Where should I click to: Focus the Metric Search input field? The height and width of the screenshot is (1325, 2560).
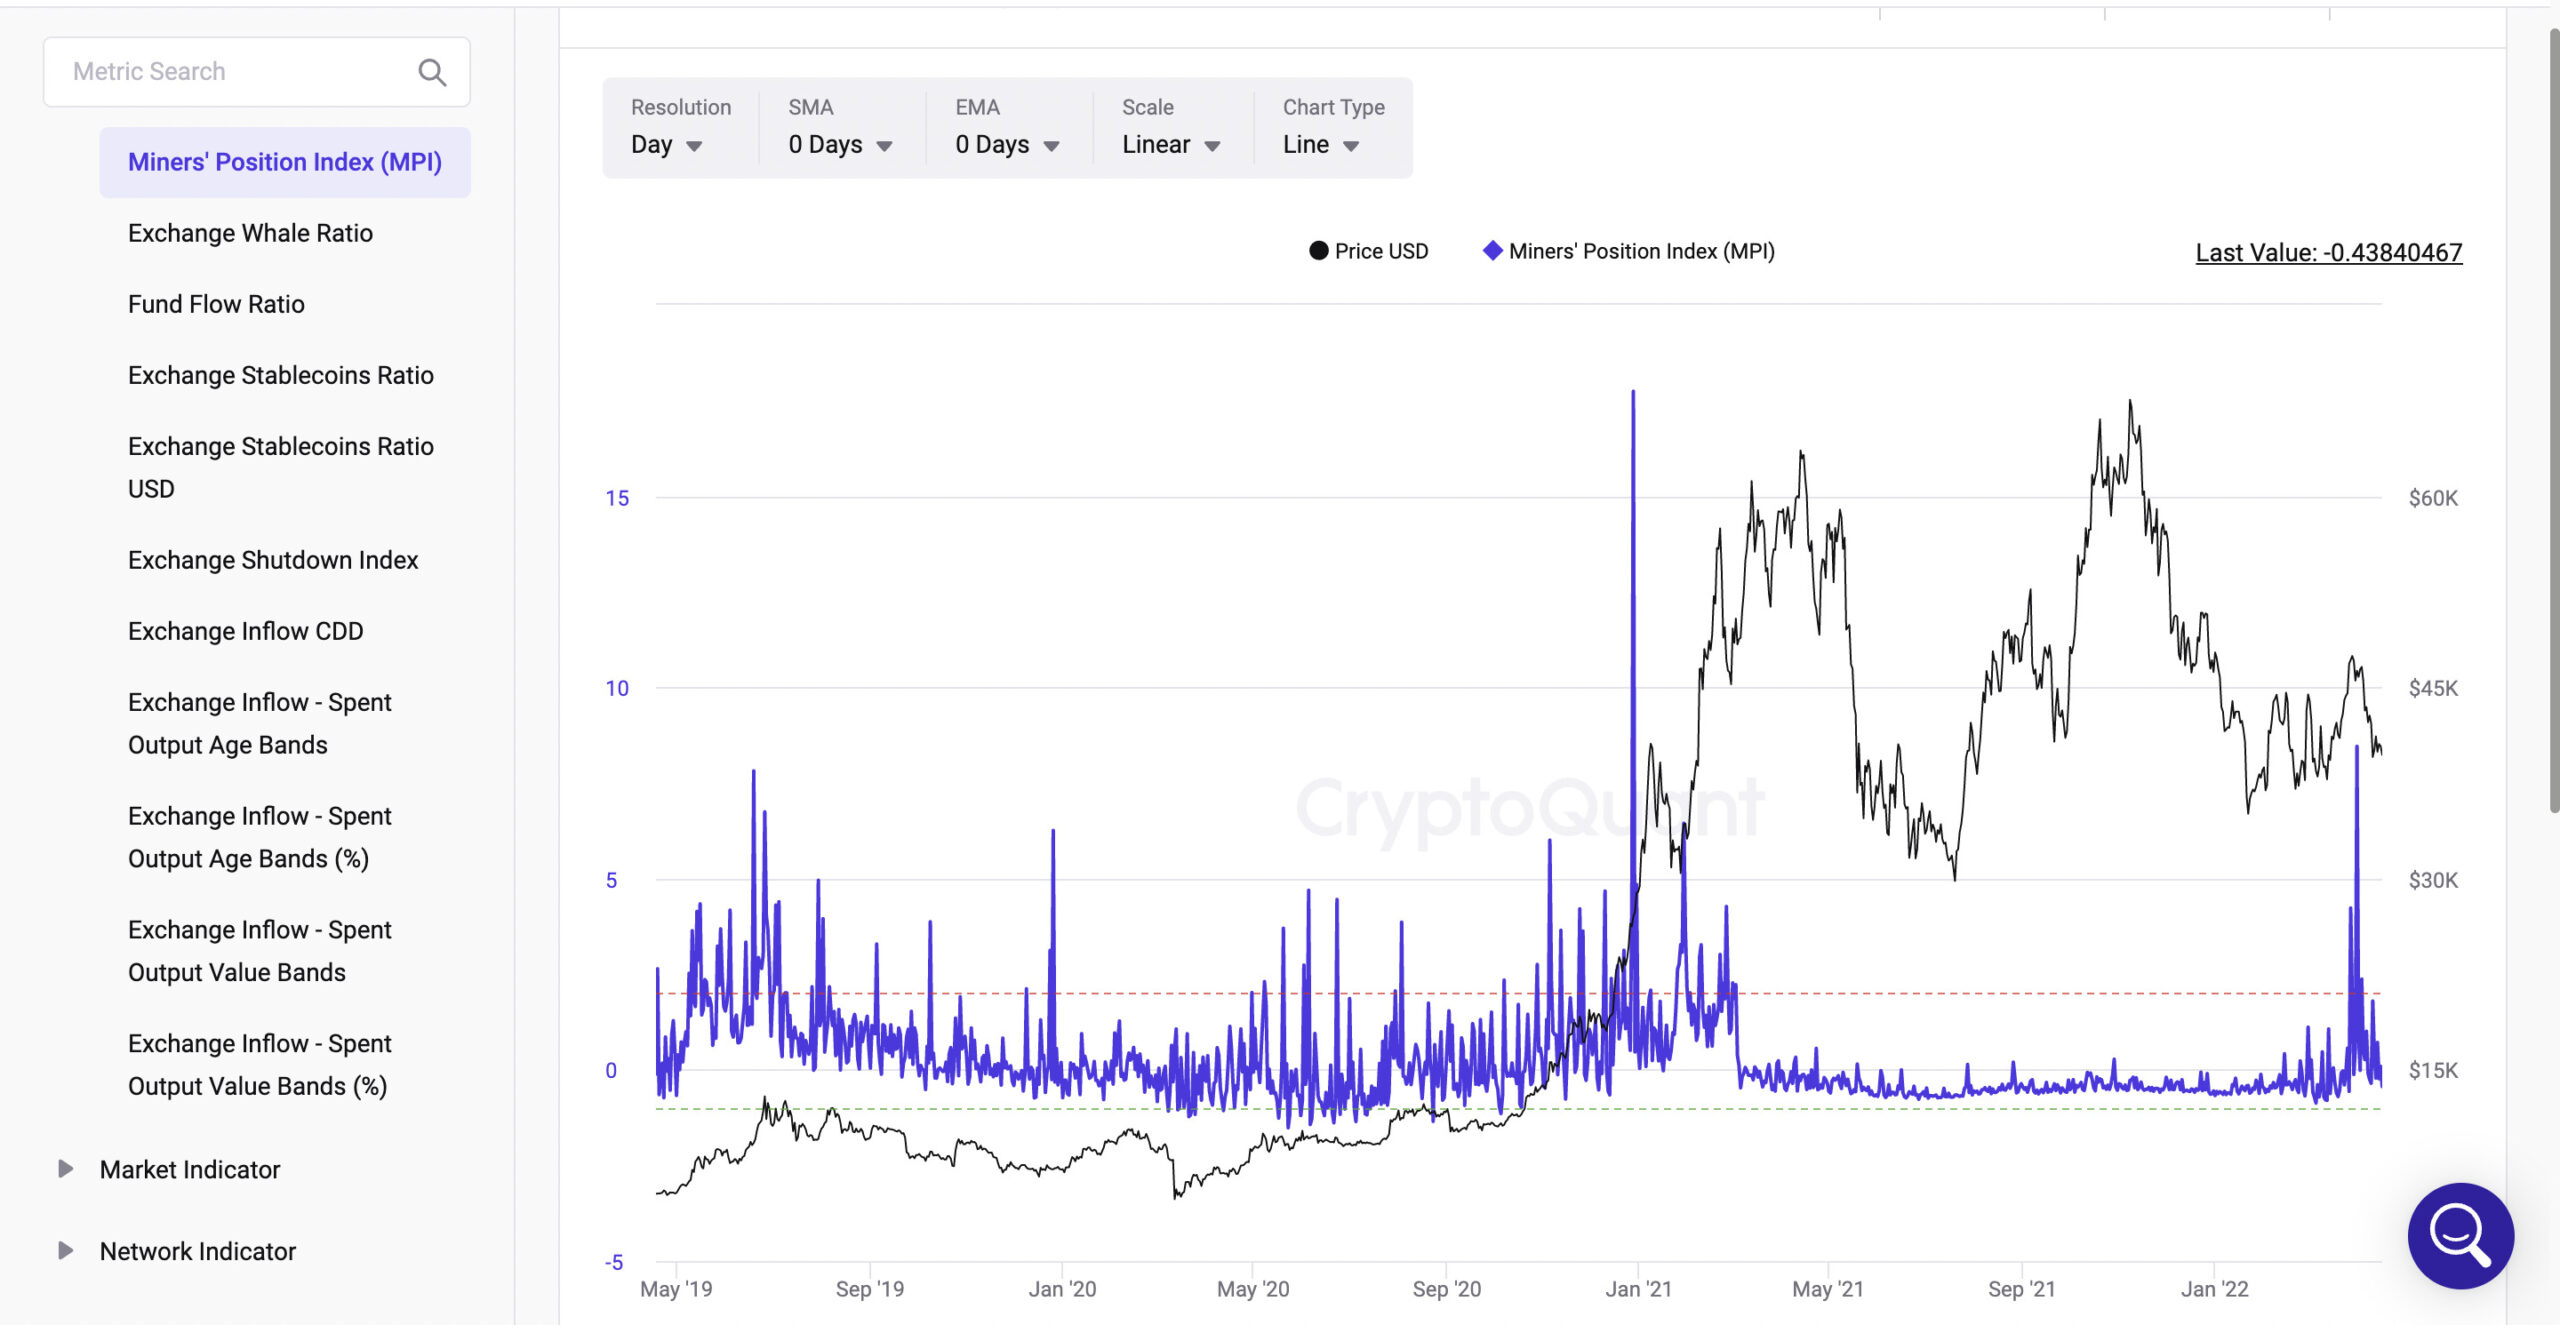[257, 72]
